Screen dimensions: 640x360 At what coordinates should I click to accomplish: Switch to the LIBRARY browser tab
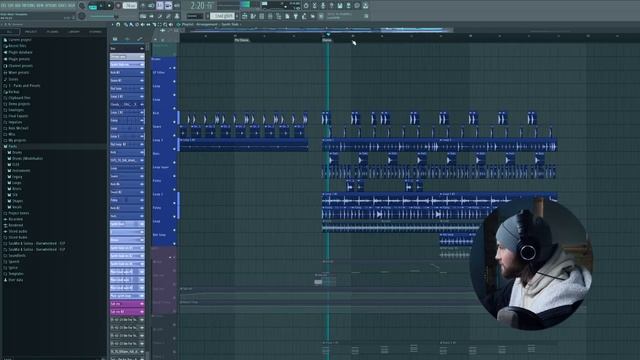coord(74,31)
